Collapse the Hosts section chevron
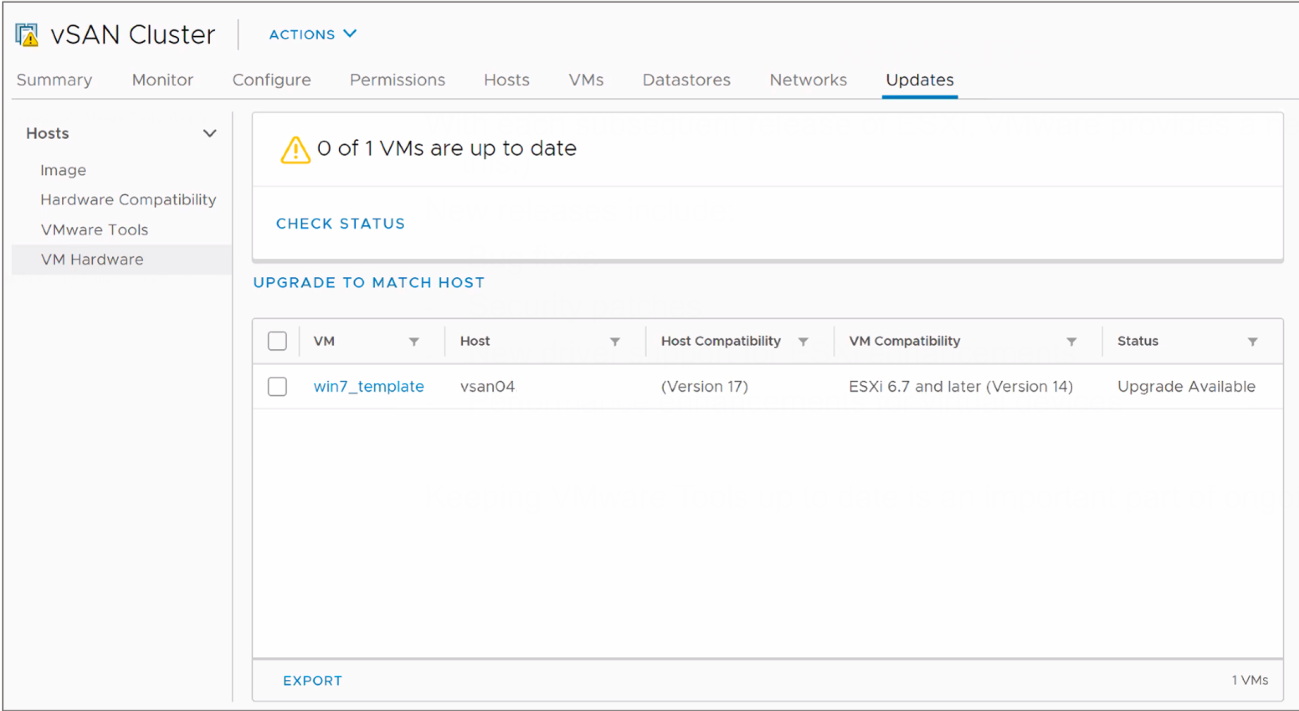 click(210, 133)
